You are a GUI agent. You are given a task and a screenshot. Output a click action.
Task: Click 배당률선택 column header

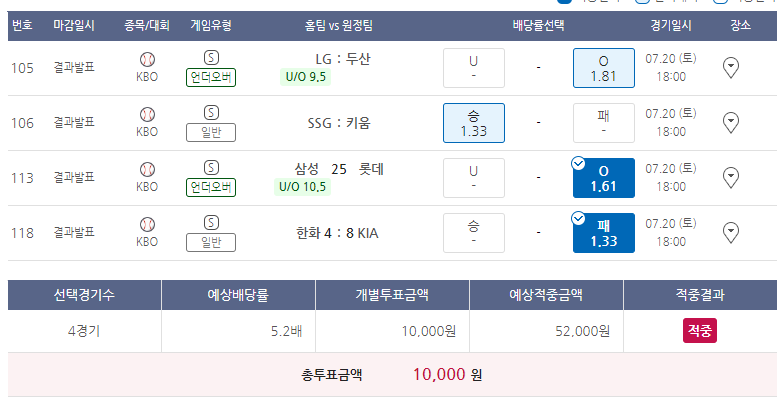coord(539,25)
